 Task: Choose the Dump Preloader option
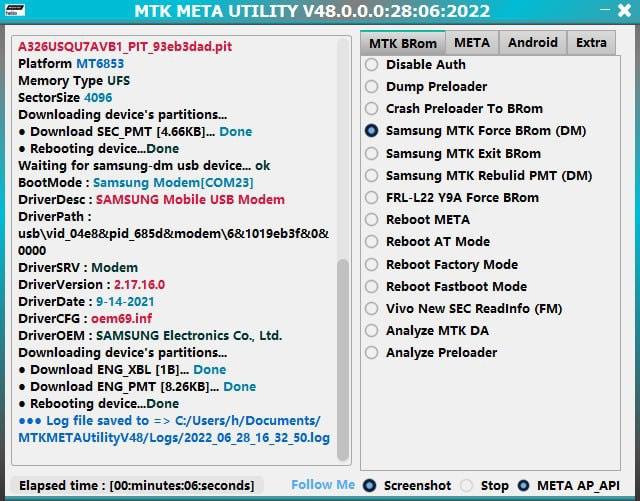pos(372,87)
